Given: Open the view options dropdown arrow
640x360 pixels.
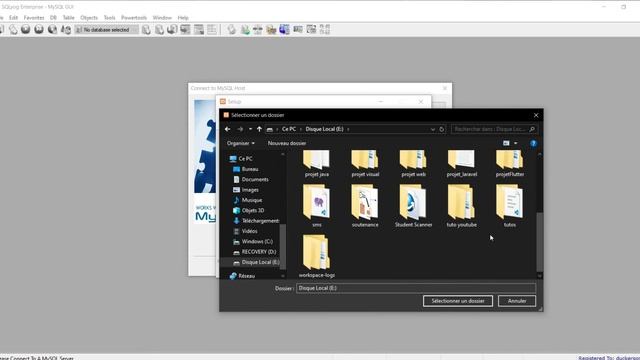Looking at the screenshot, I should pyautogui.click(x=516, y=143).
